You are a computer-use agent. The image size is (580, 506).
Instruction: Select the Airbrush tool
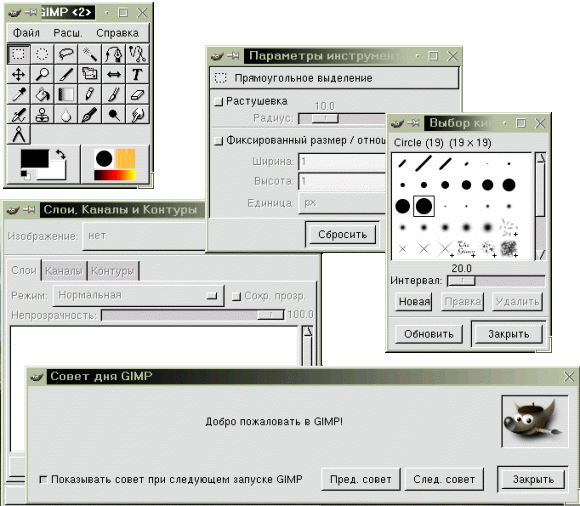(x=18, y=114)
